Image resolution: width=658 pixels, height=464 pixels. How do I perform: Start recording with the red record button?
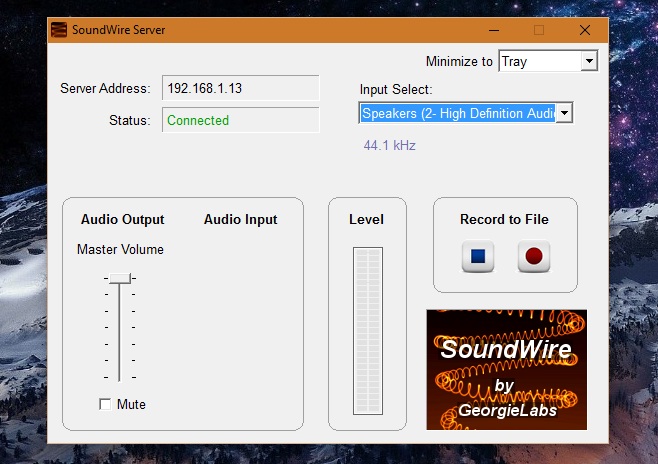(x=534, y=257)
